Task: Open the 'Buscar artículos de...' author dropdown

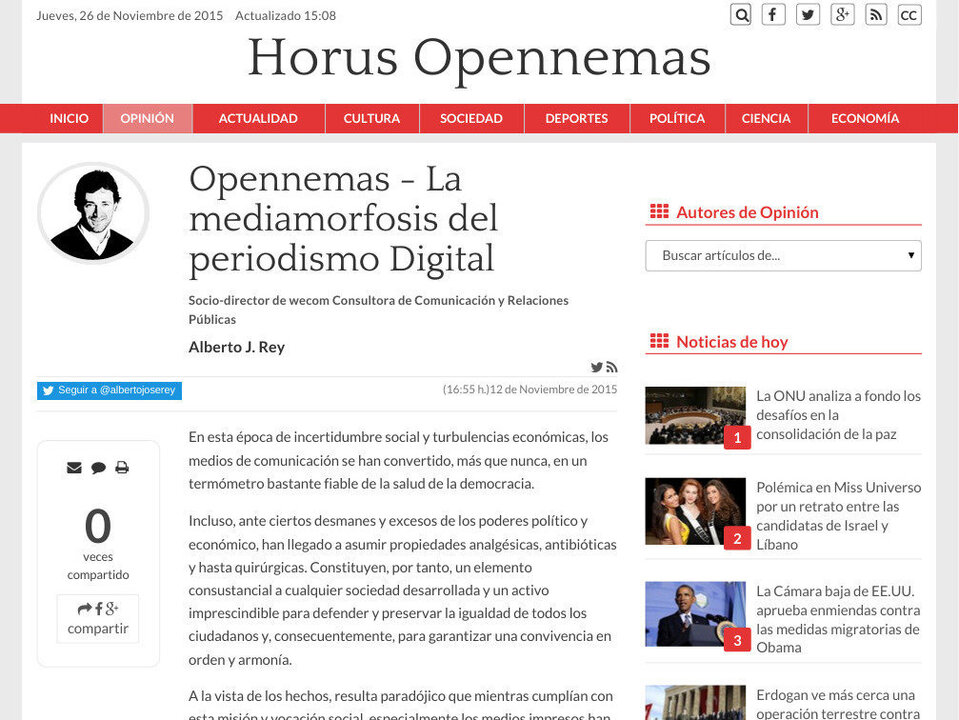Action: click(783, 256)
